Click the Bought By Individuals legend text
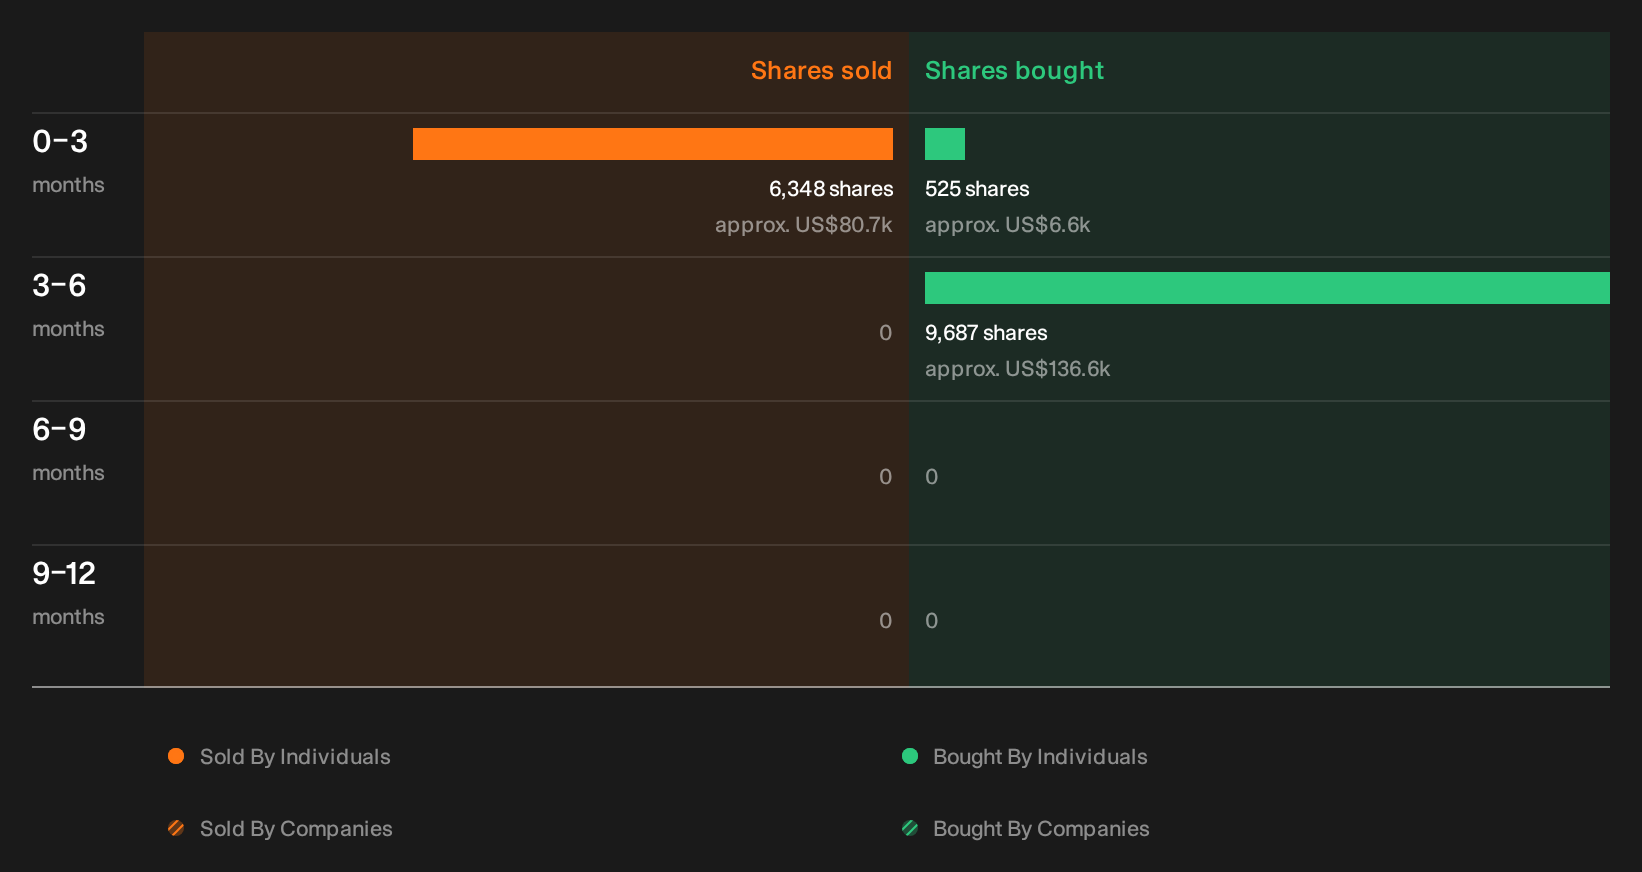The width and height of the screenshot is (1642, 872). point(1040,757)
